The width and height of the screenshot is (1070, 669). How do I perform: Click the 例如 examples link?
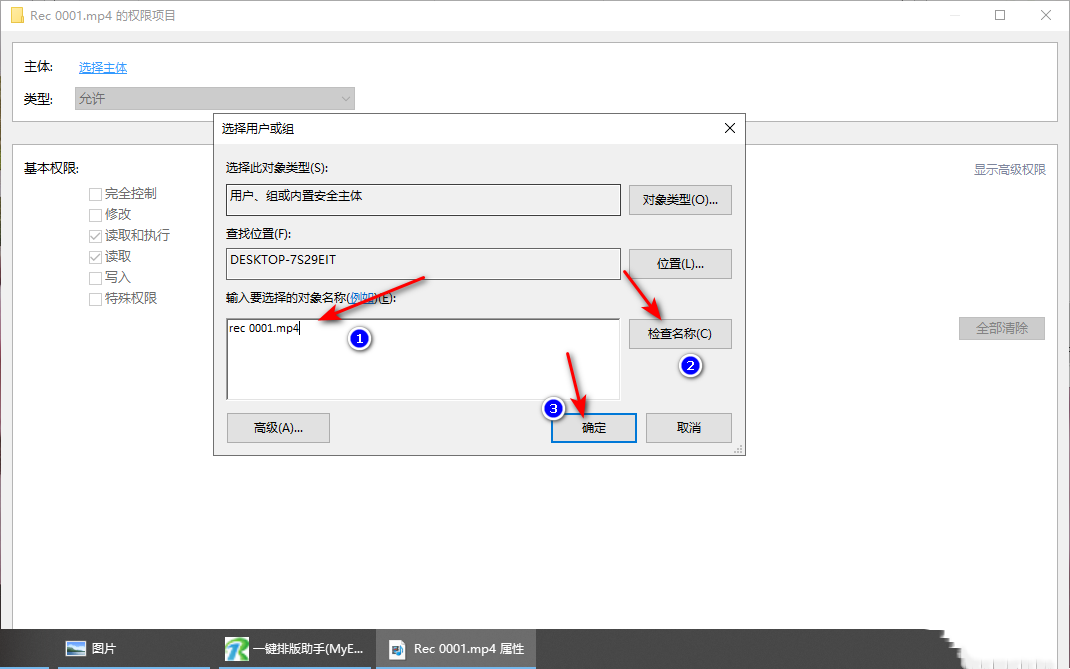click(362, 298)
